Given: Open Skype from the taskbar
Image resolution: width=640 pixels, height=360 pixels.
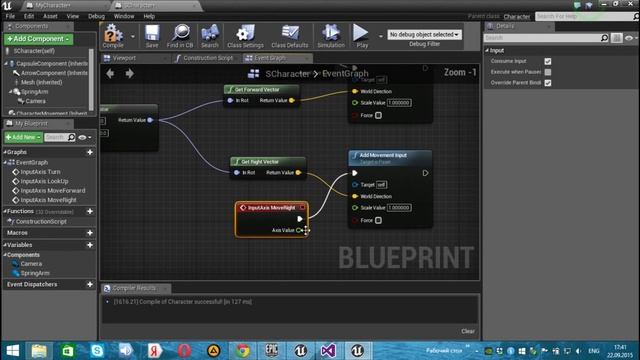Looking at the screenshot, I should pyautogui.click(x=97, y=351).
